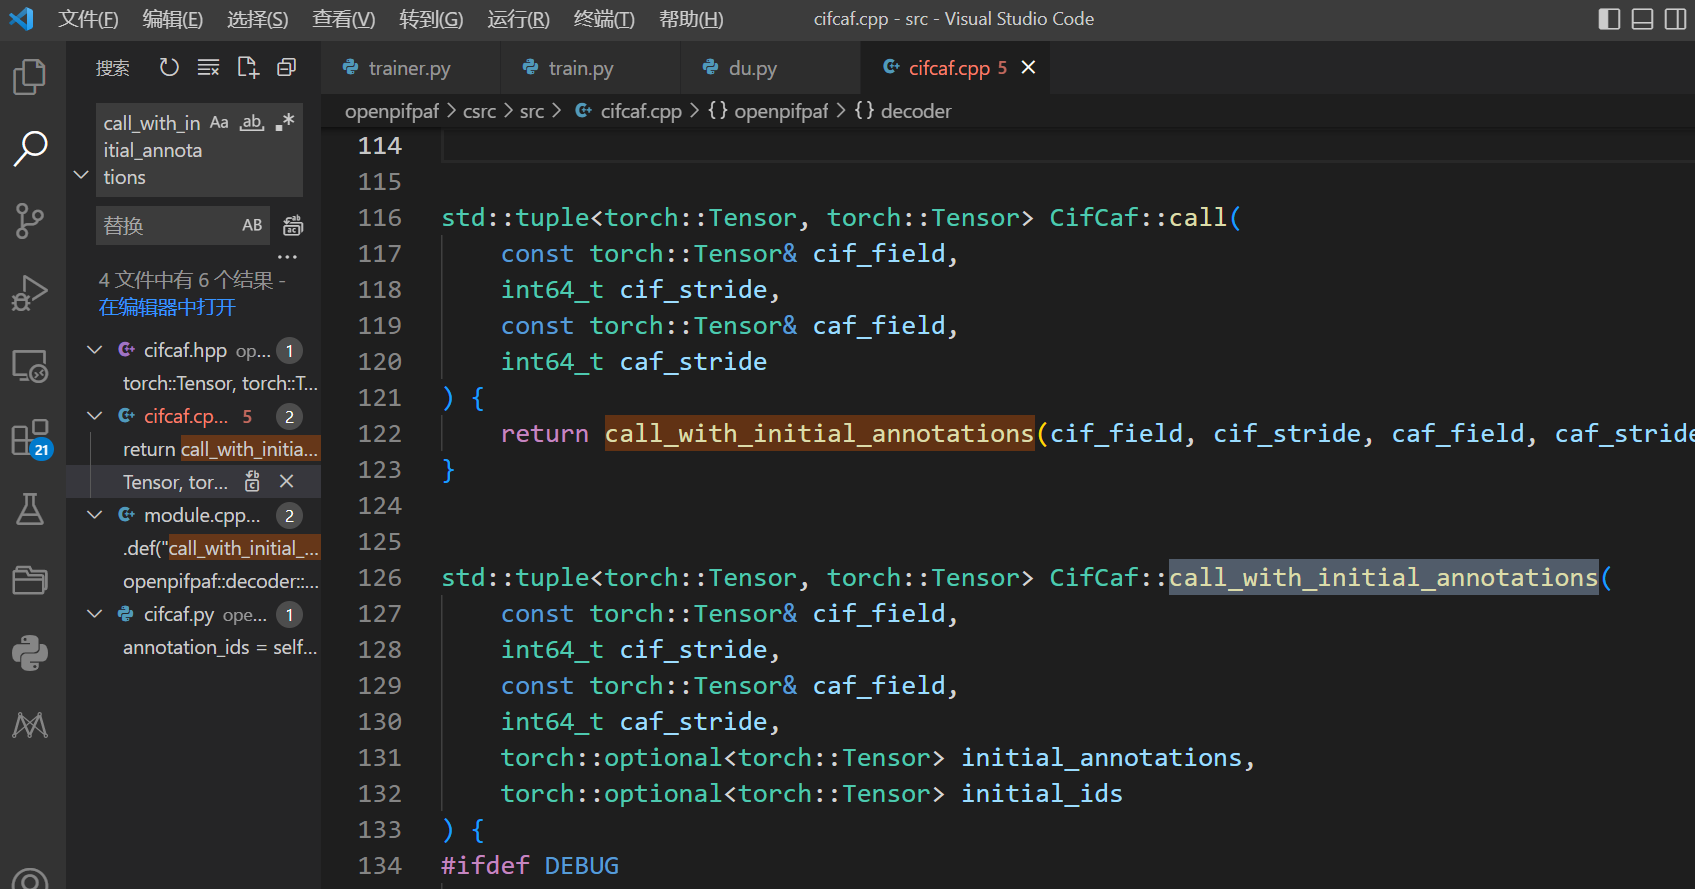Click line number 126 in the gutter
This screenshot has width=1695, height=889.
(380, 578)
